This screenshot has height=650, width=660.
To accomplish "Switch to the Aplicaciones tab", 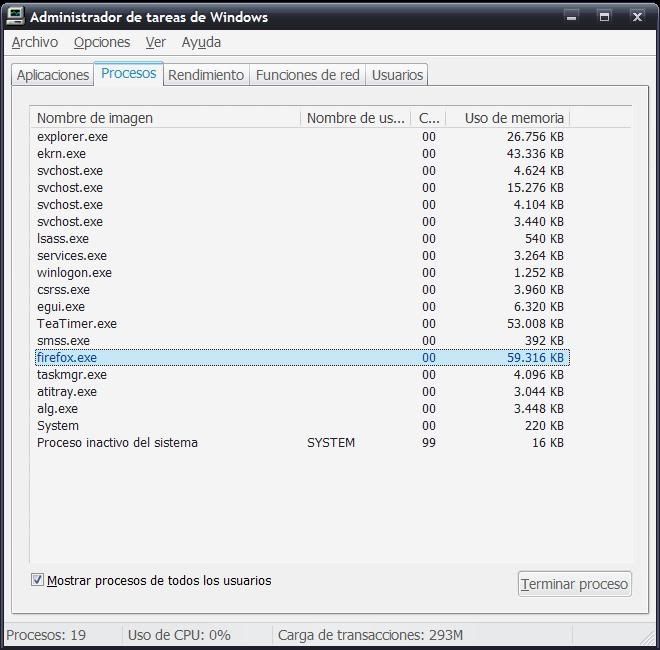I will (53, 75).
